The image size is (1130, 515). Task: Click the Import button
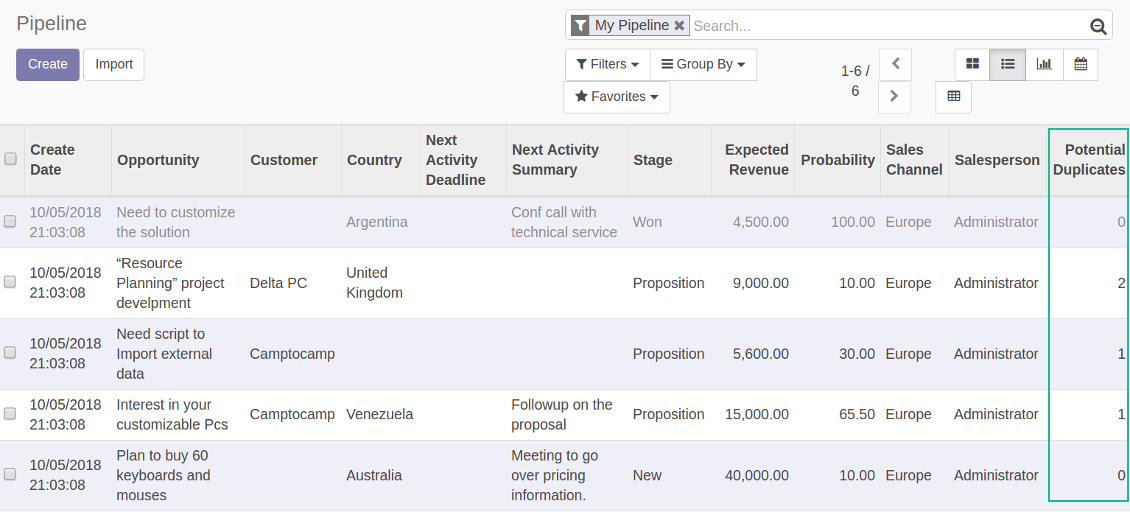click(114, 64)
